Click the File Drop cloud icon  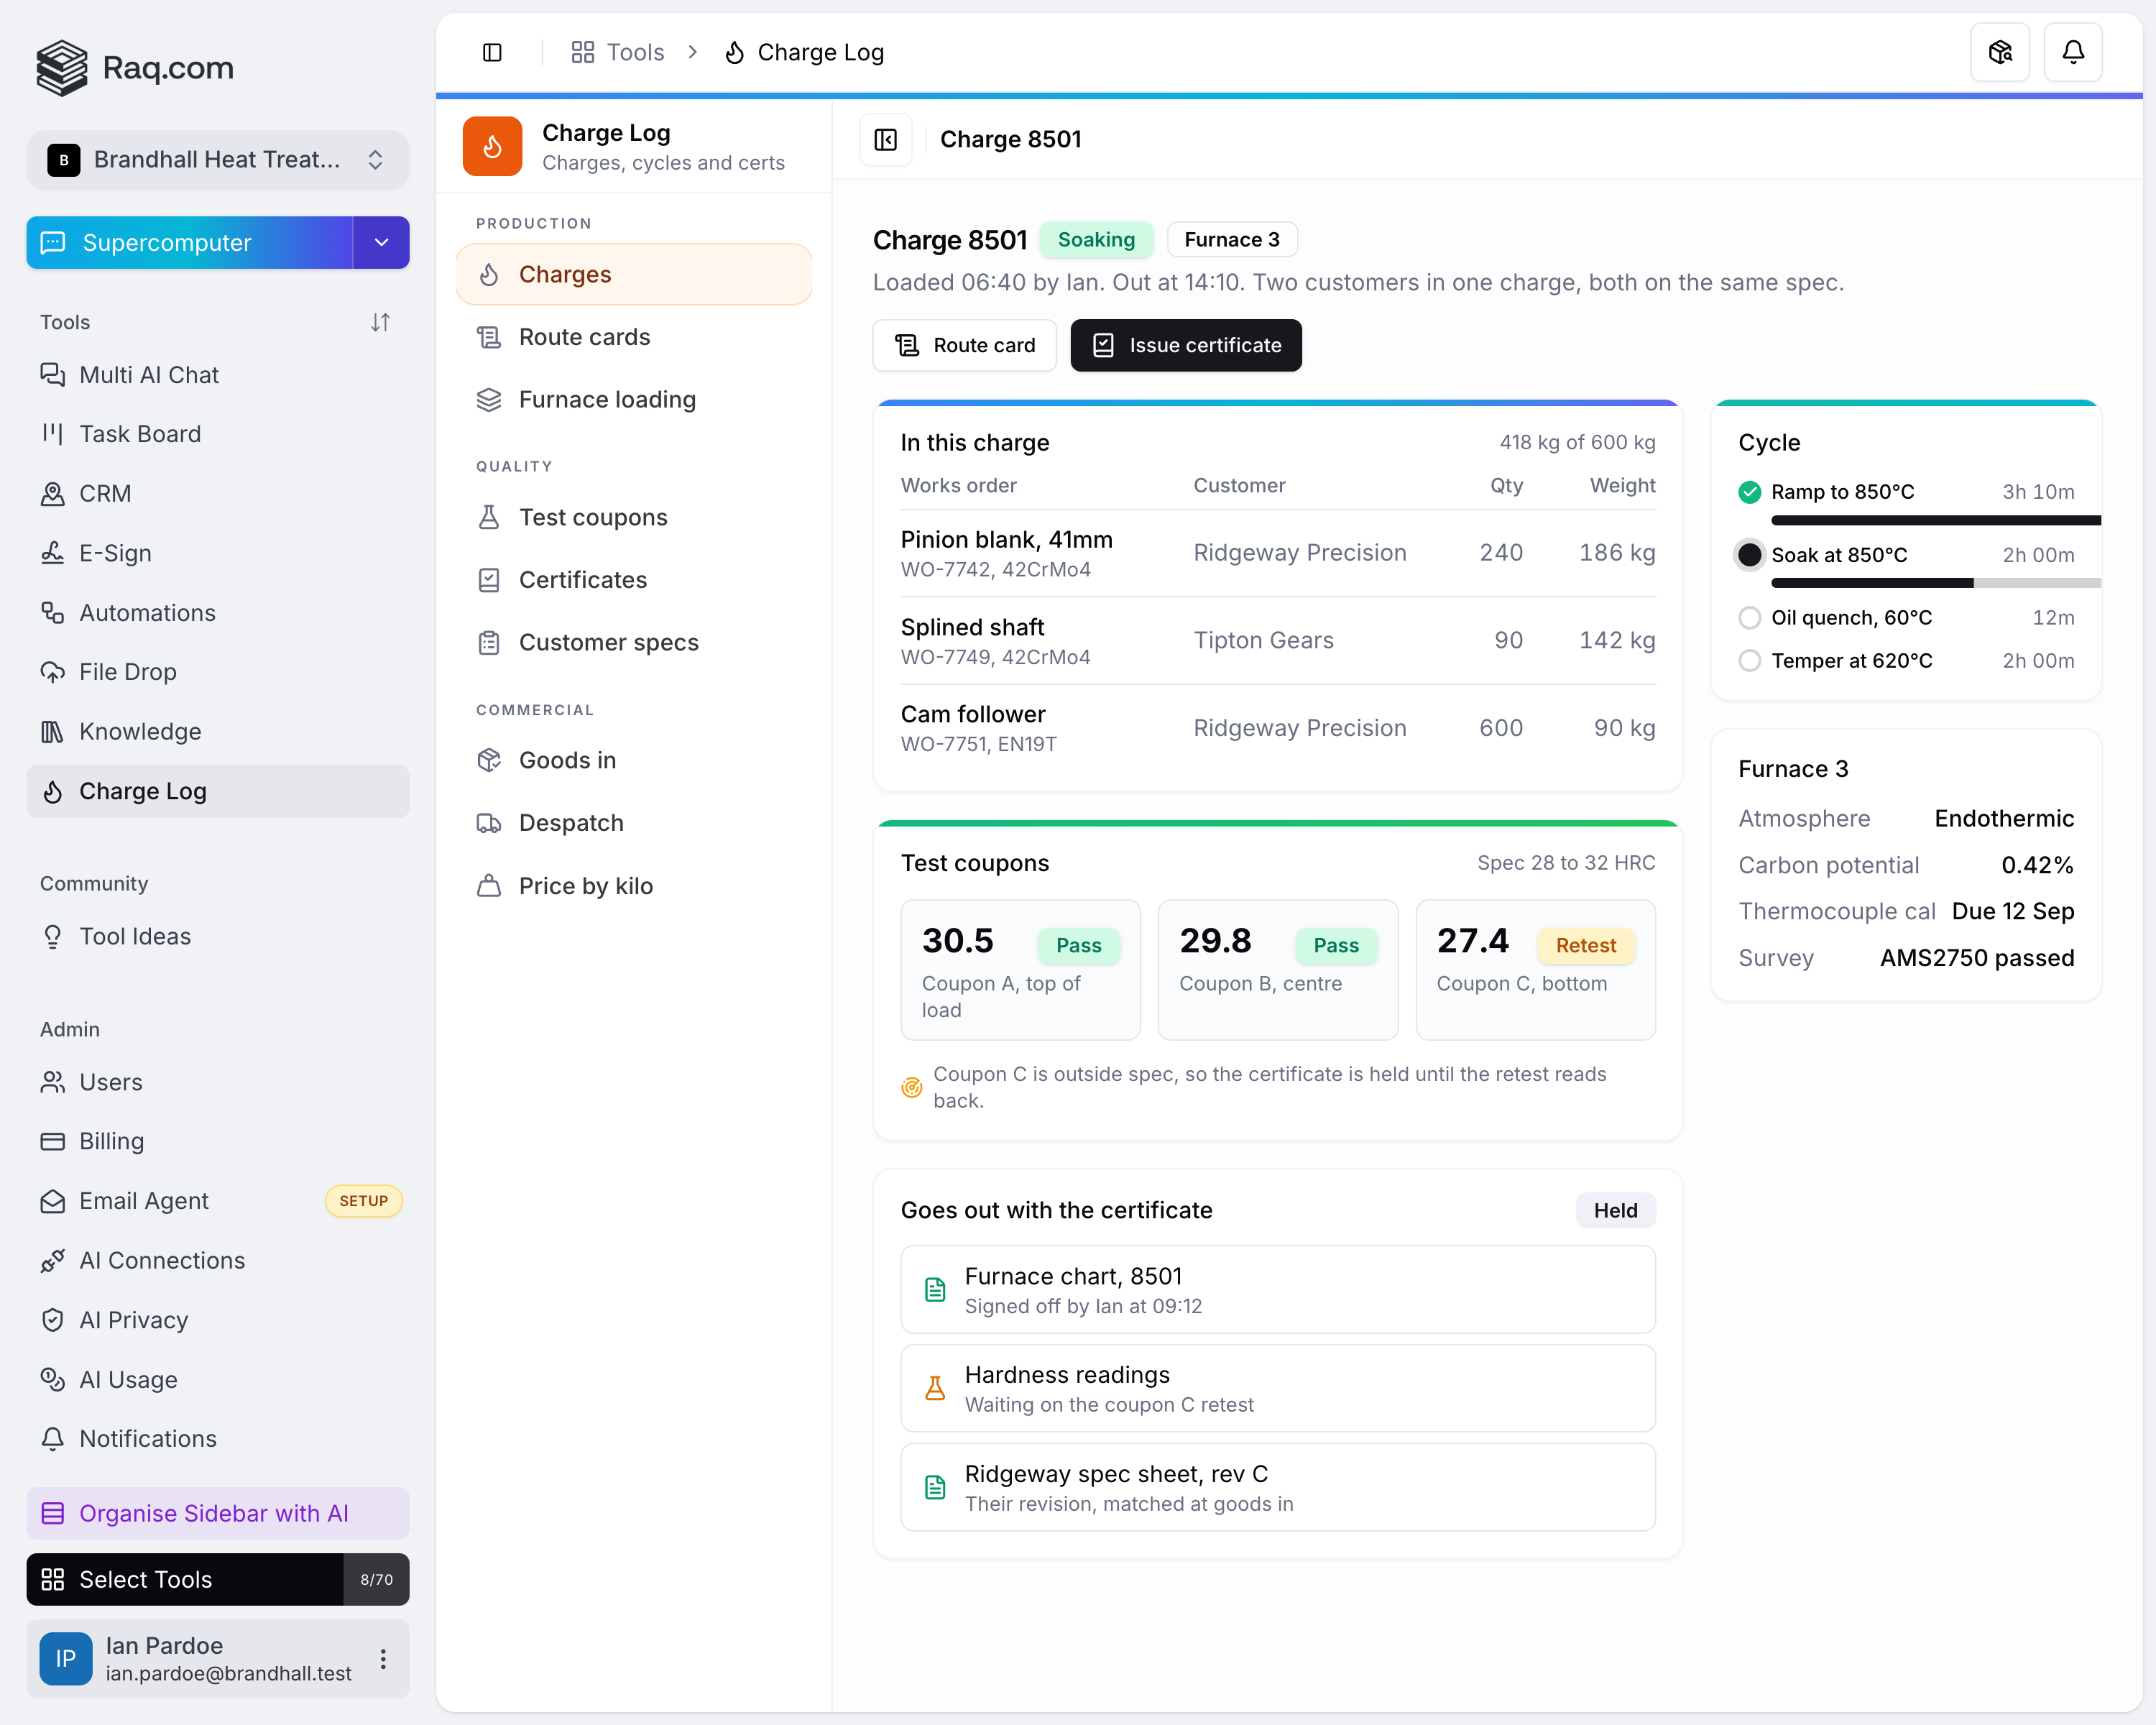[53, 672]
